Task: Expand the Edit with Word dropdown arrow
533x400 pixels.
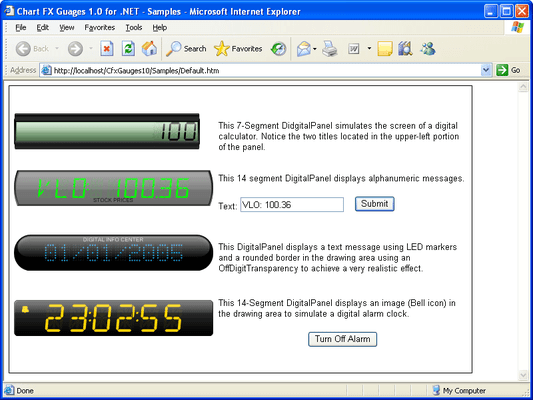Action: [x=369, y=49]
